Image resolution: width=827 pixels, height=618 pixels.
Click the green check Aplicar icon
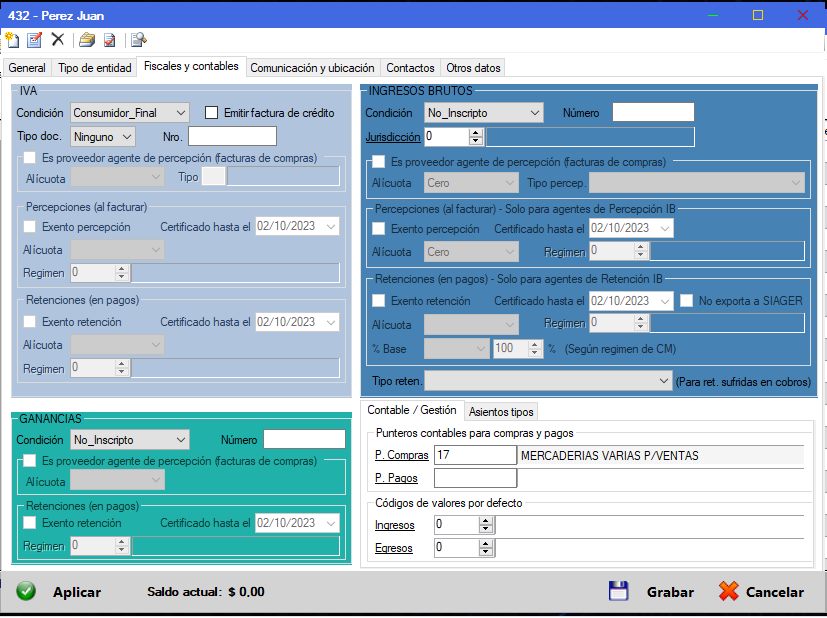[26, 591]
